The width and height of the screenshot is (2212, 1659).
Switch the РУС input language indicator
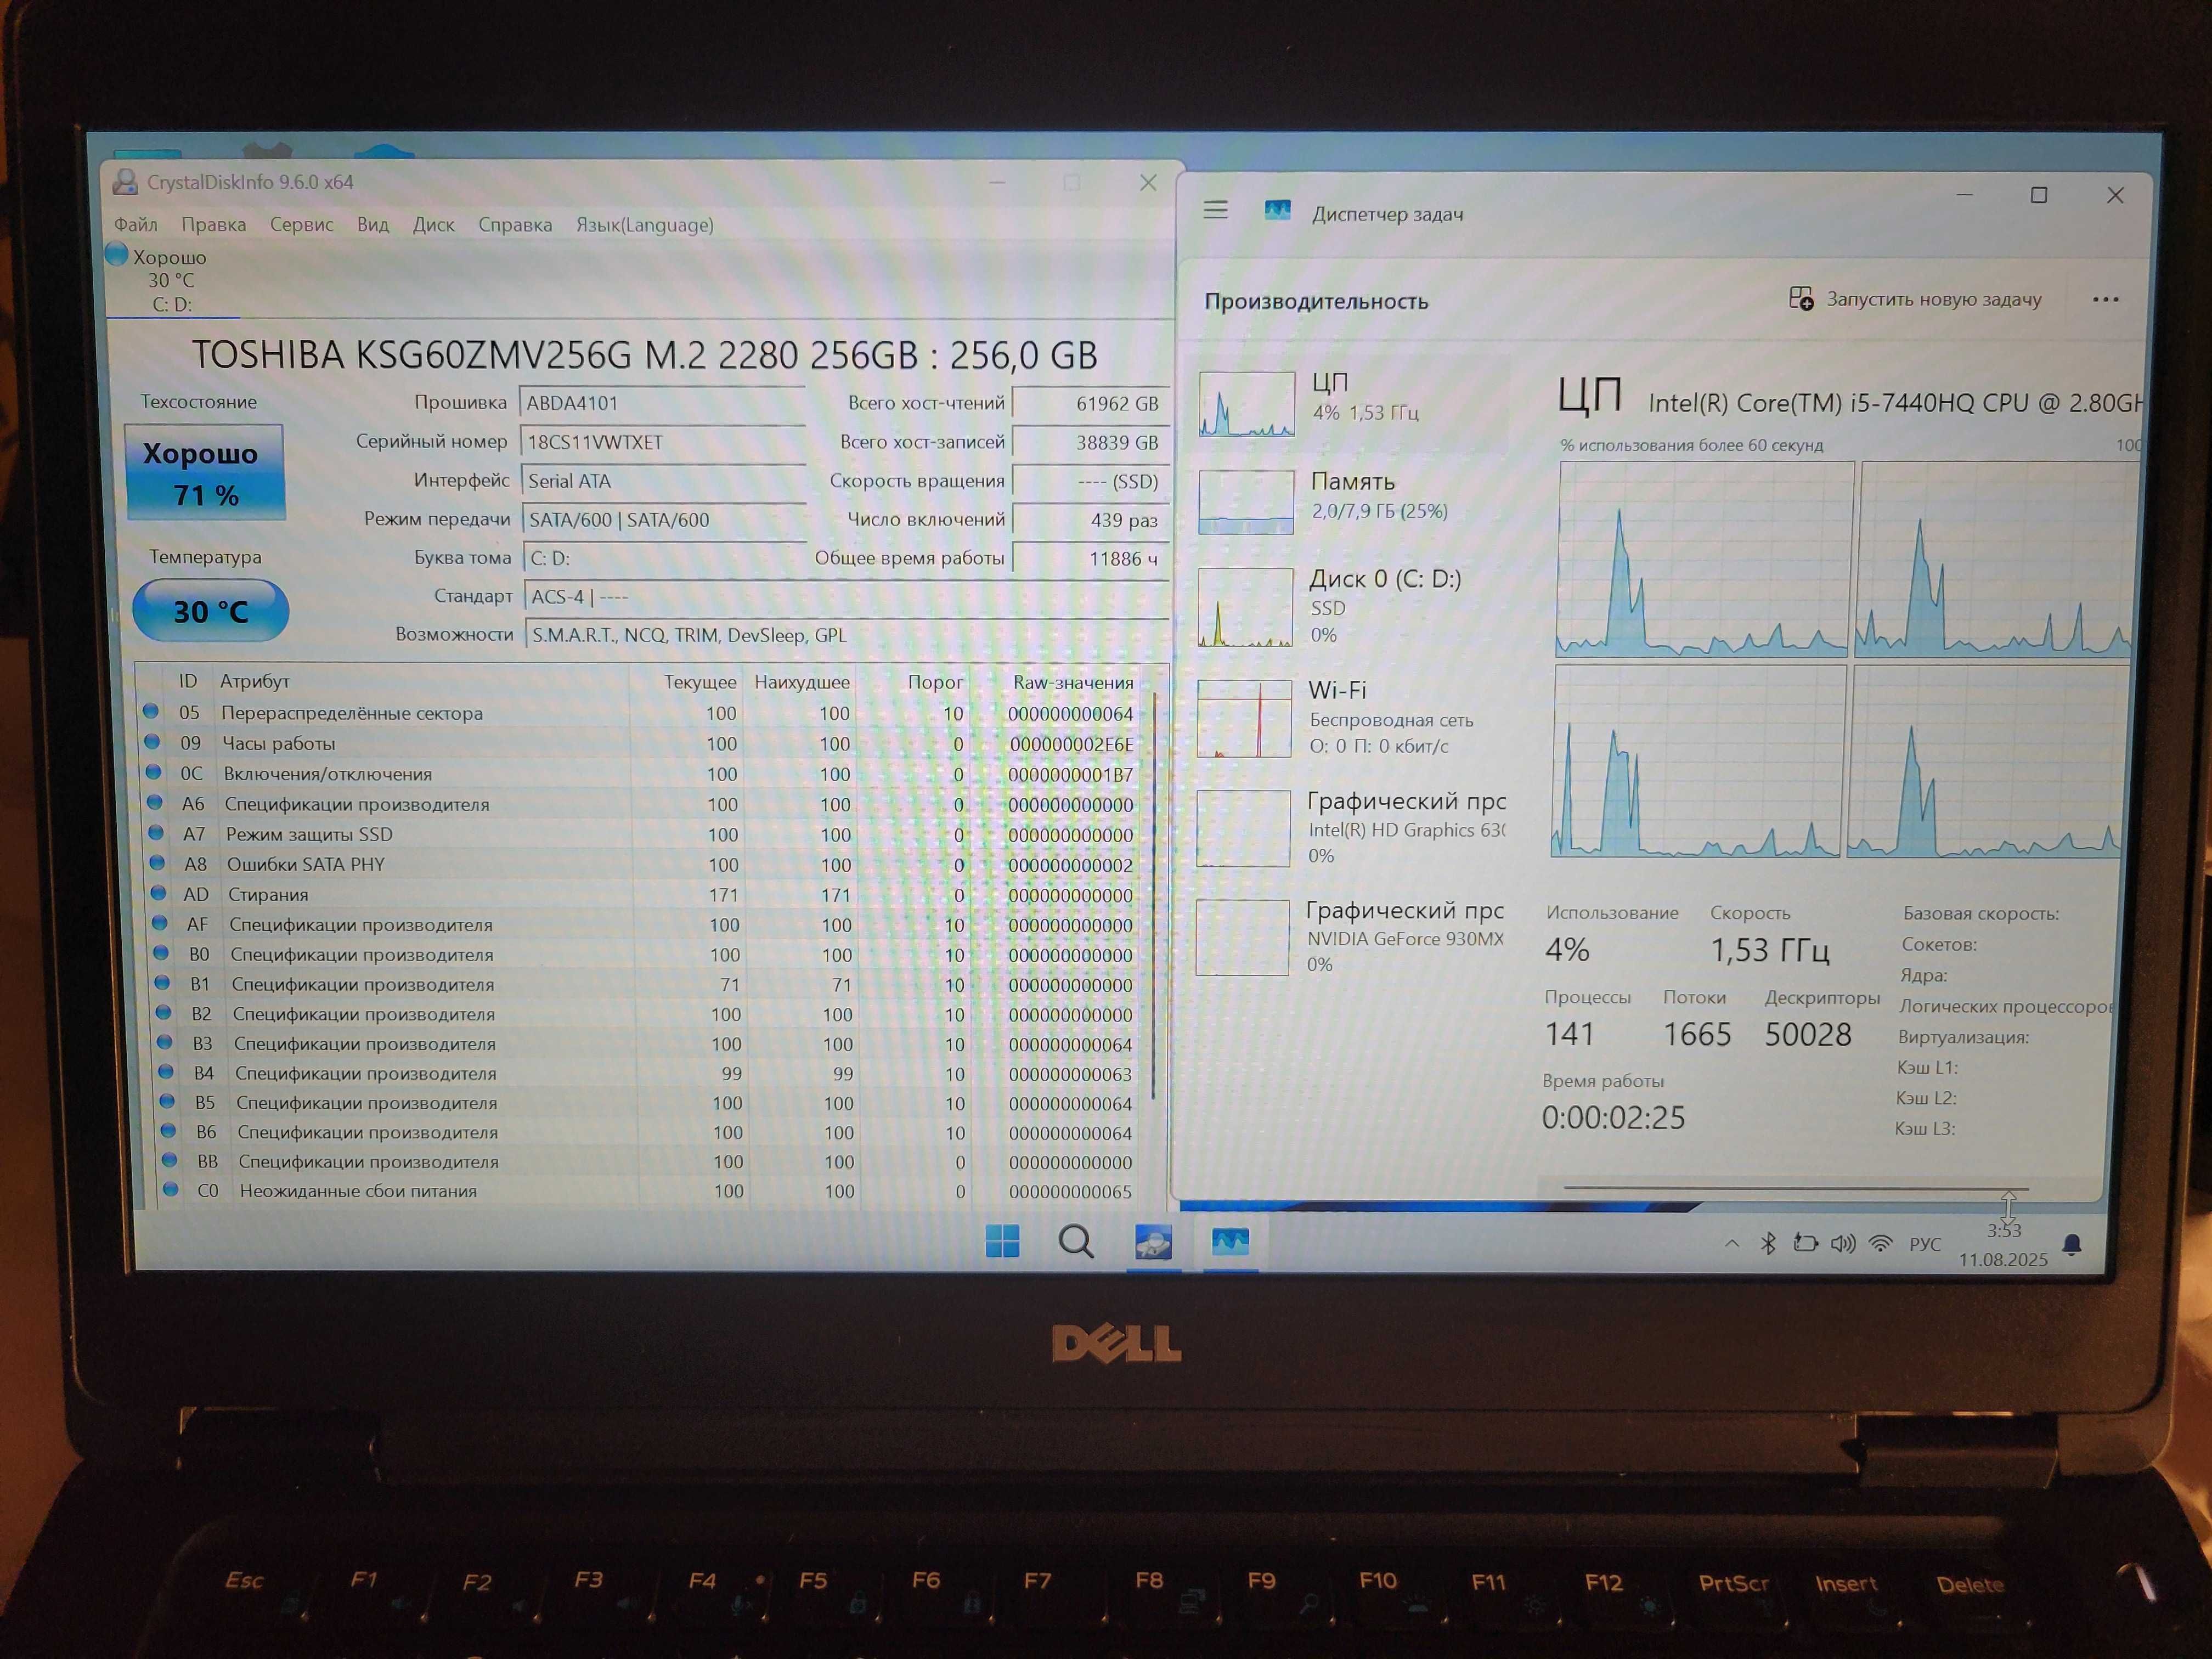1925,1244
